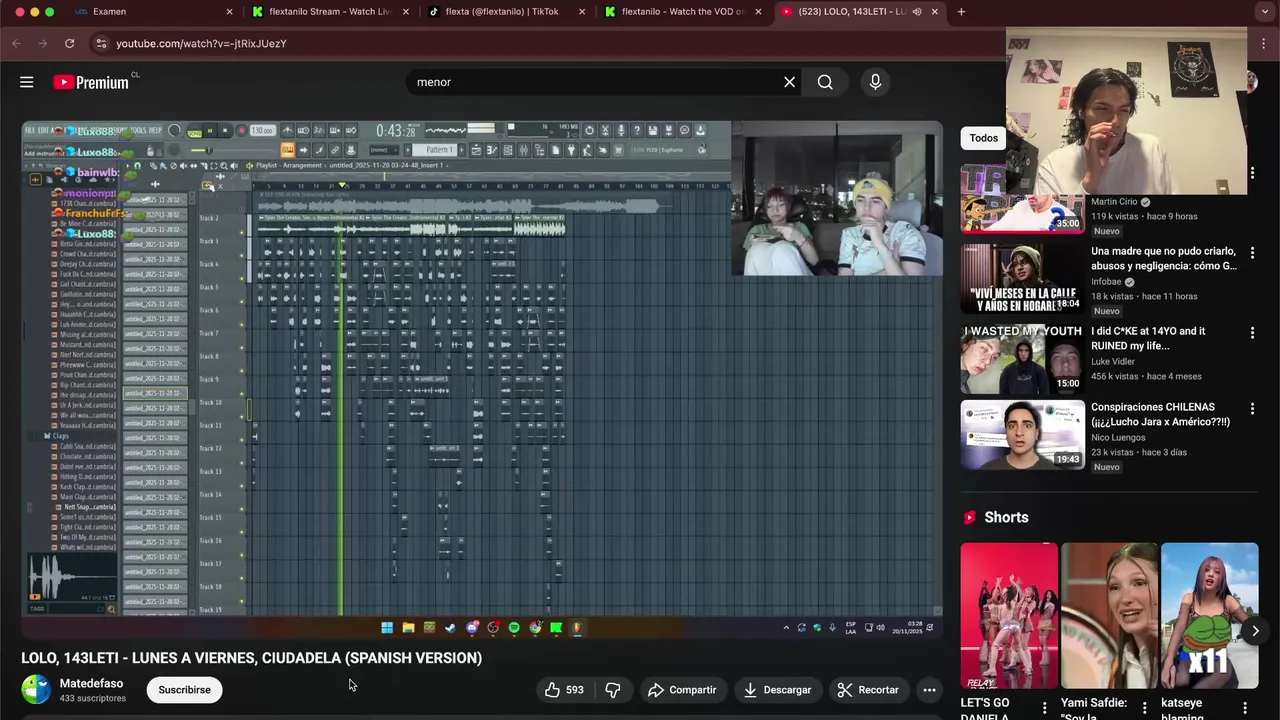The height and width of the screenshot is (720, 1280).
Task: Click the FL Studio shopping cart icon
Action: coord(618,150)
